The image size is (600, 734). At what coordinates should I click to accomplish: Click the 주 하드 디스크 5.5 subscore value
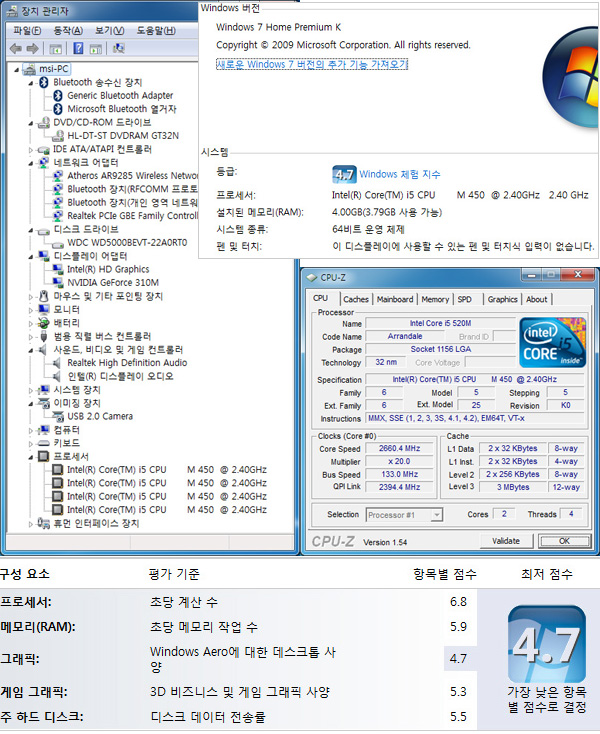click(x=458, y=717)
